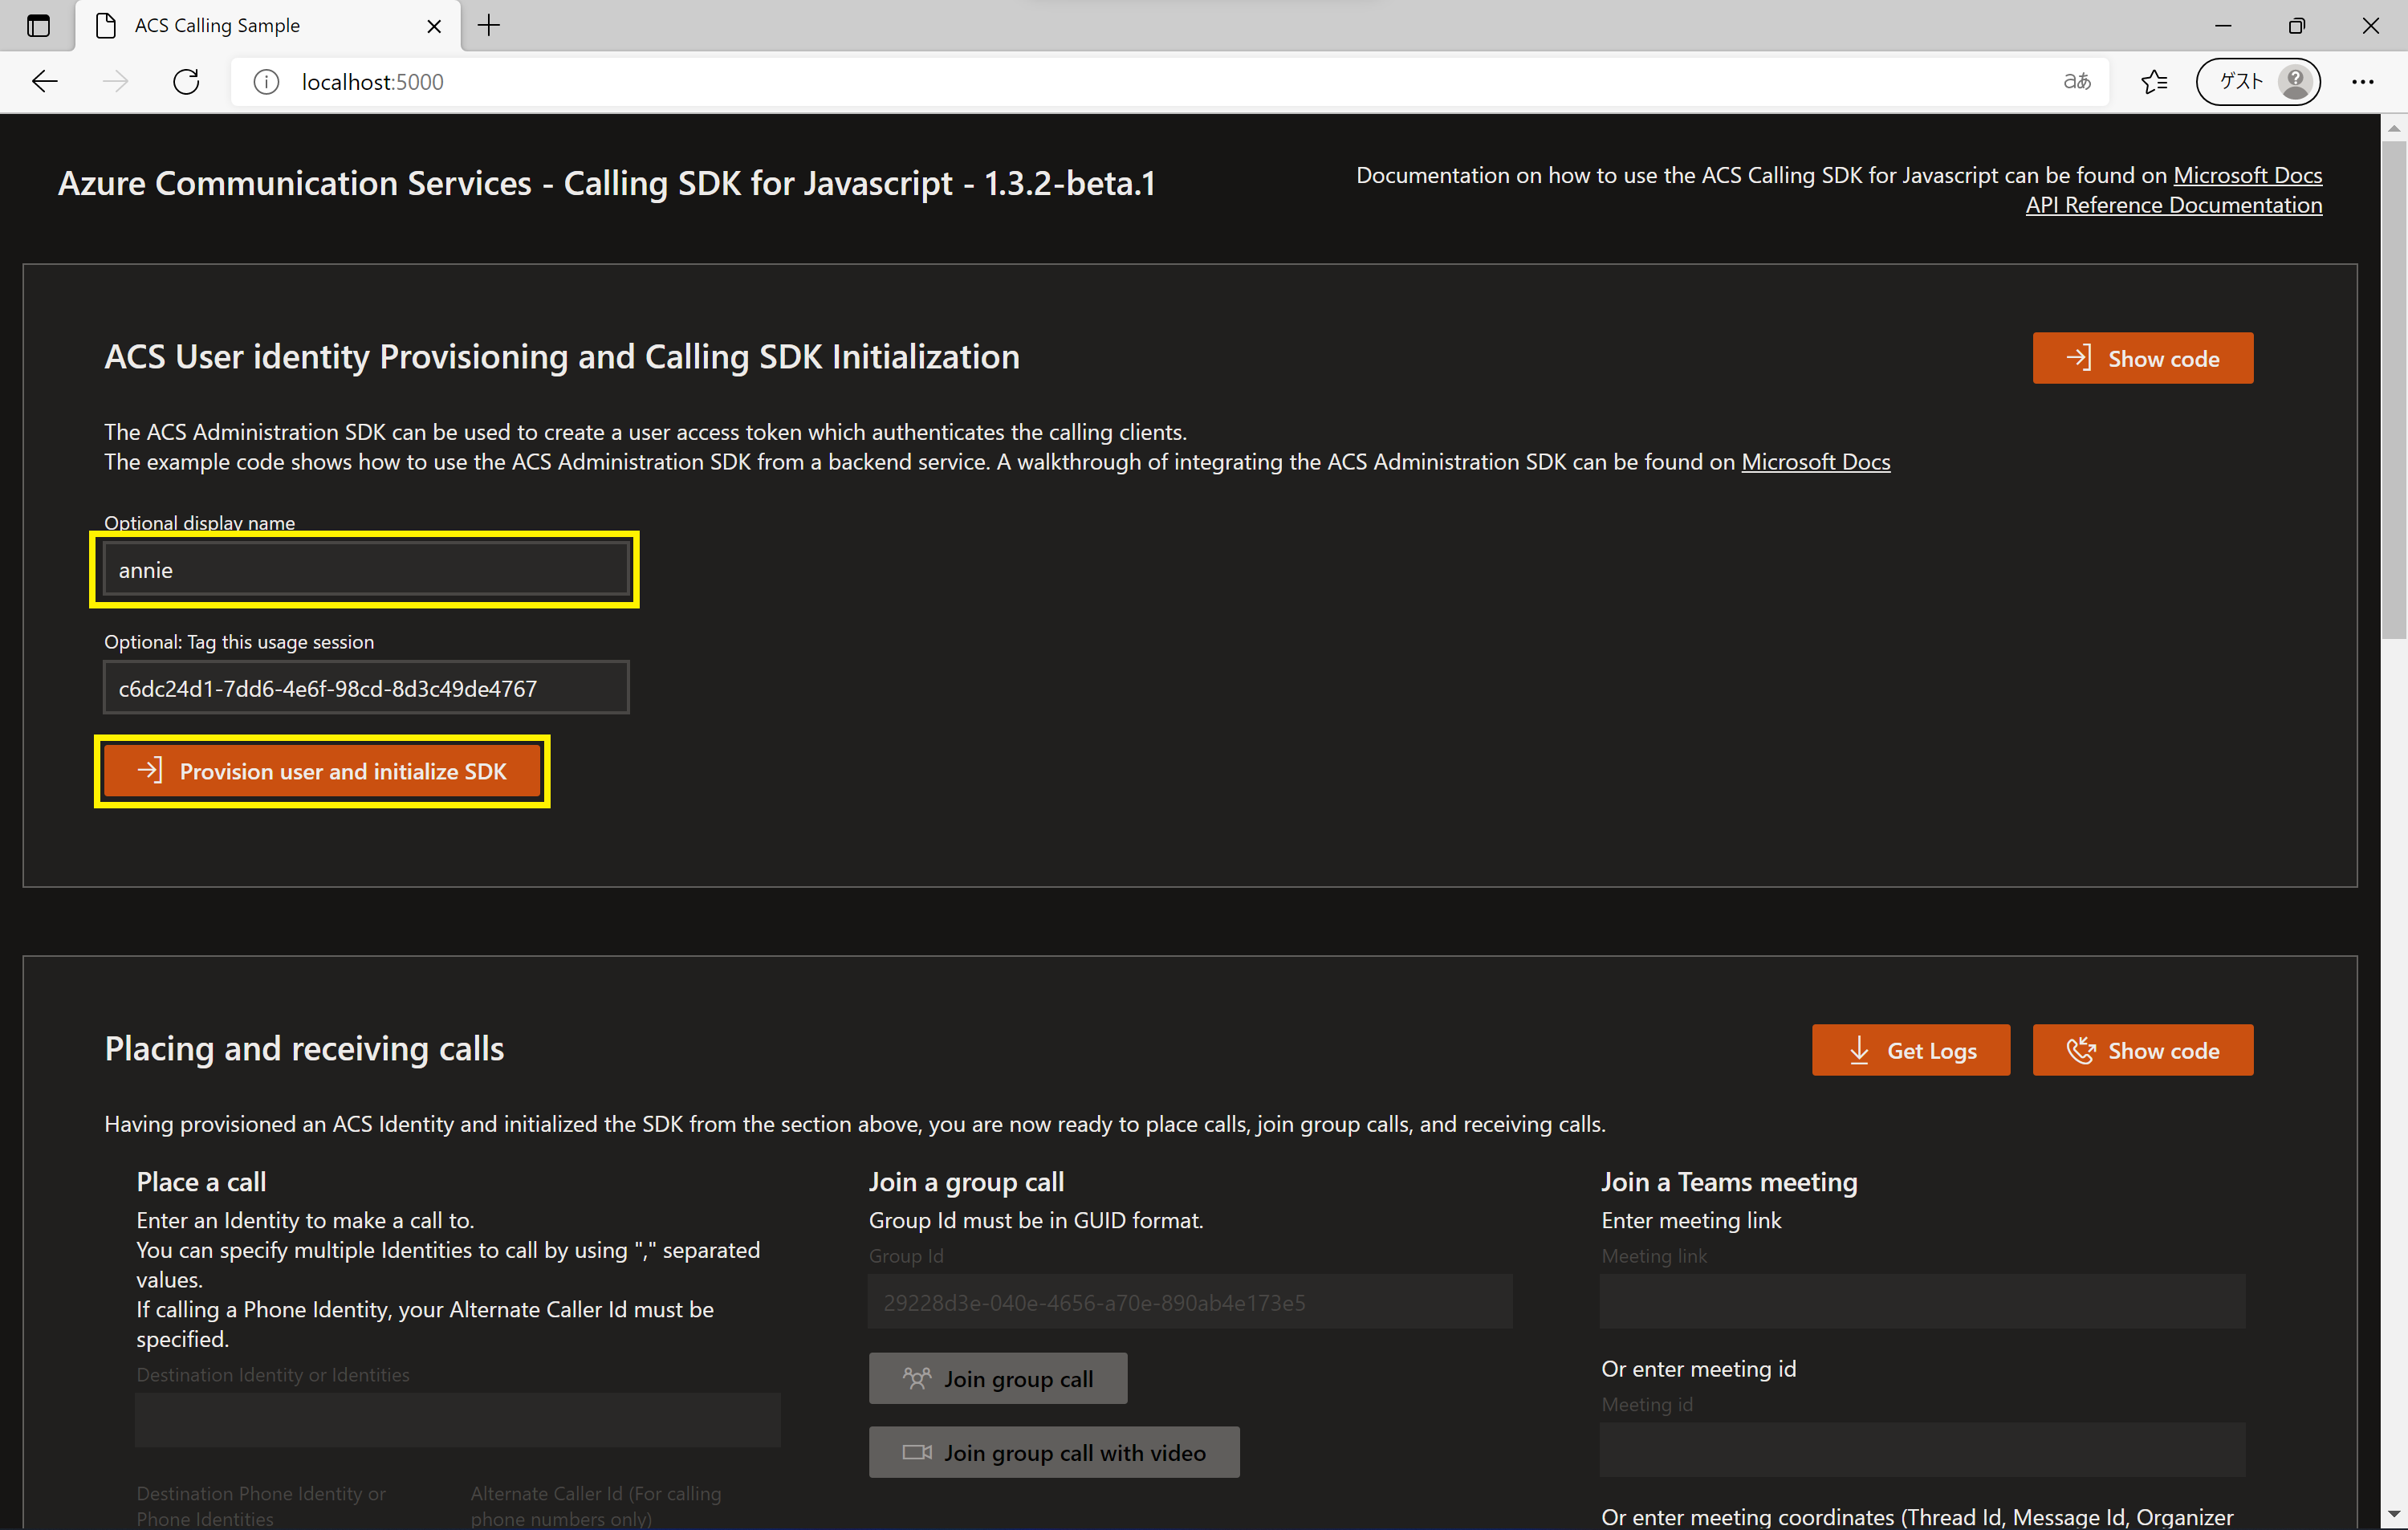Open a new tab with plus icon

click(489, 26)
